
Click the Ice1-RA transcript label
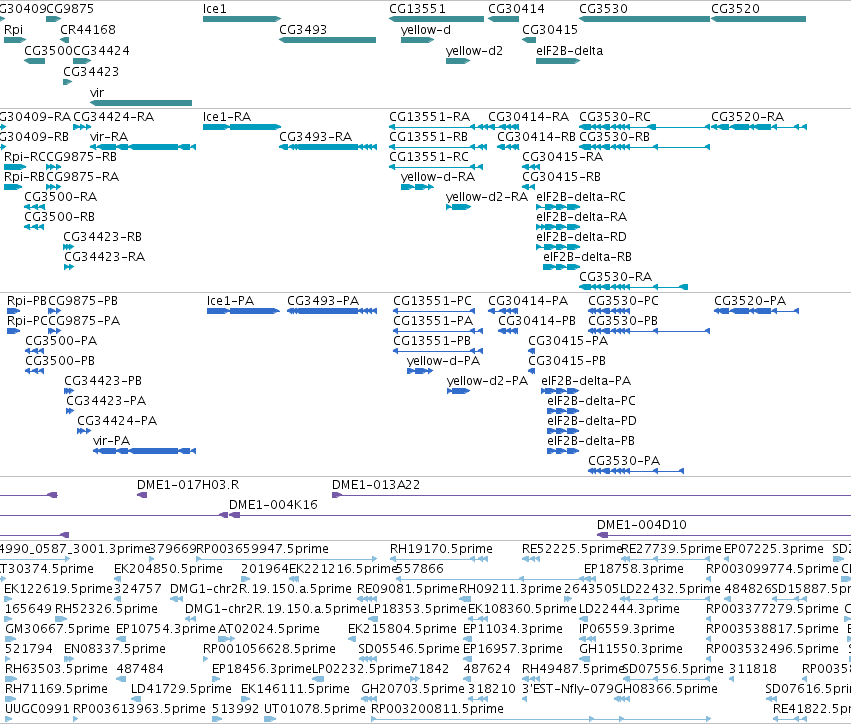227,117
